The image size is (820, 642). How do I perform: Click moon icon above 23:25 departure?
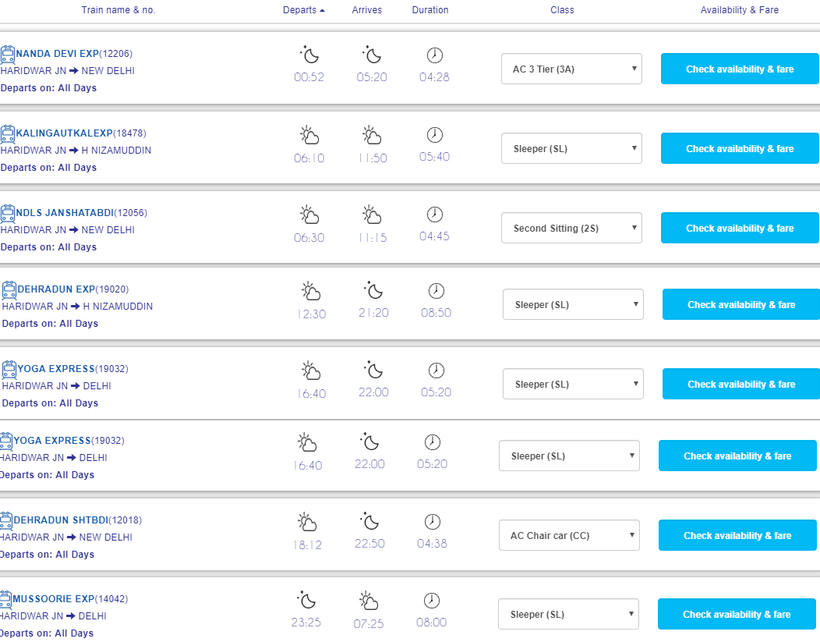click(x=306, y=600)
